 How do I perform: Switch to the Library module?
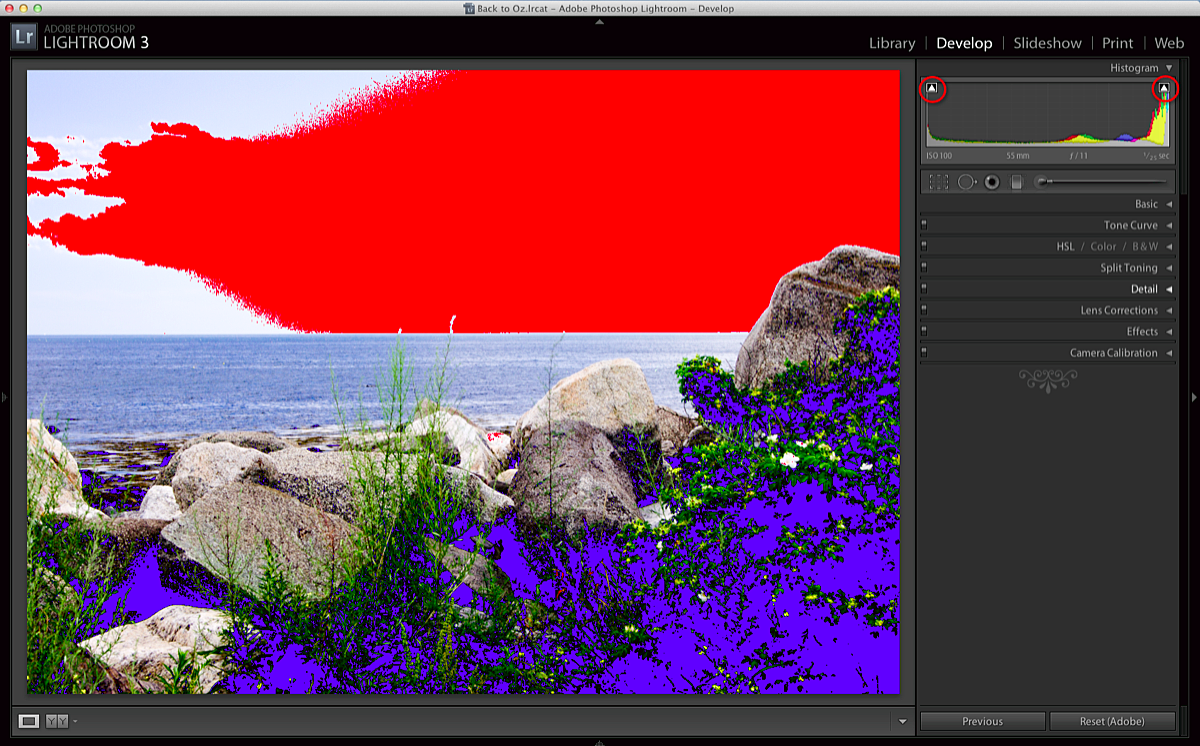891,43
